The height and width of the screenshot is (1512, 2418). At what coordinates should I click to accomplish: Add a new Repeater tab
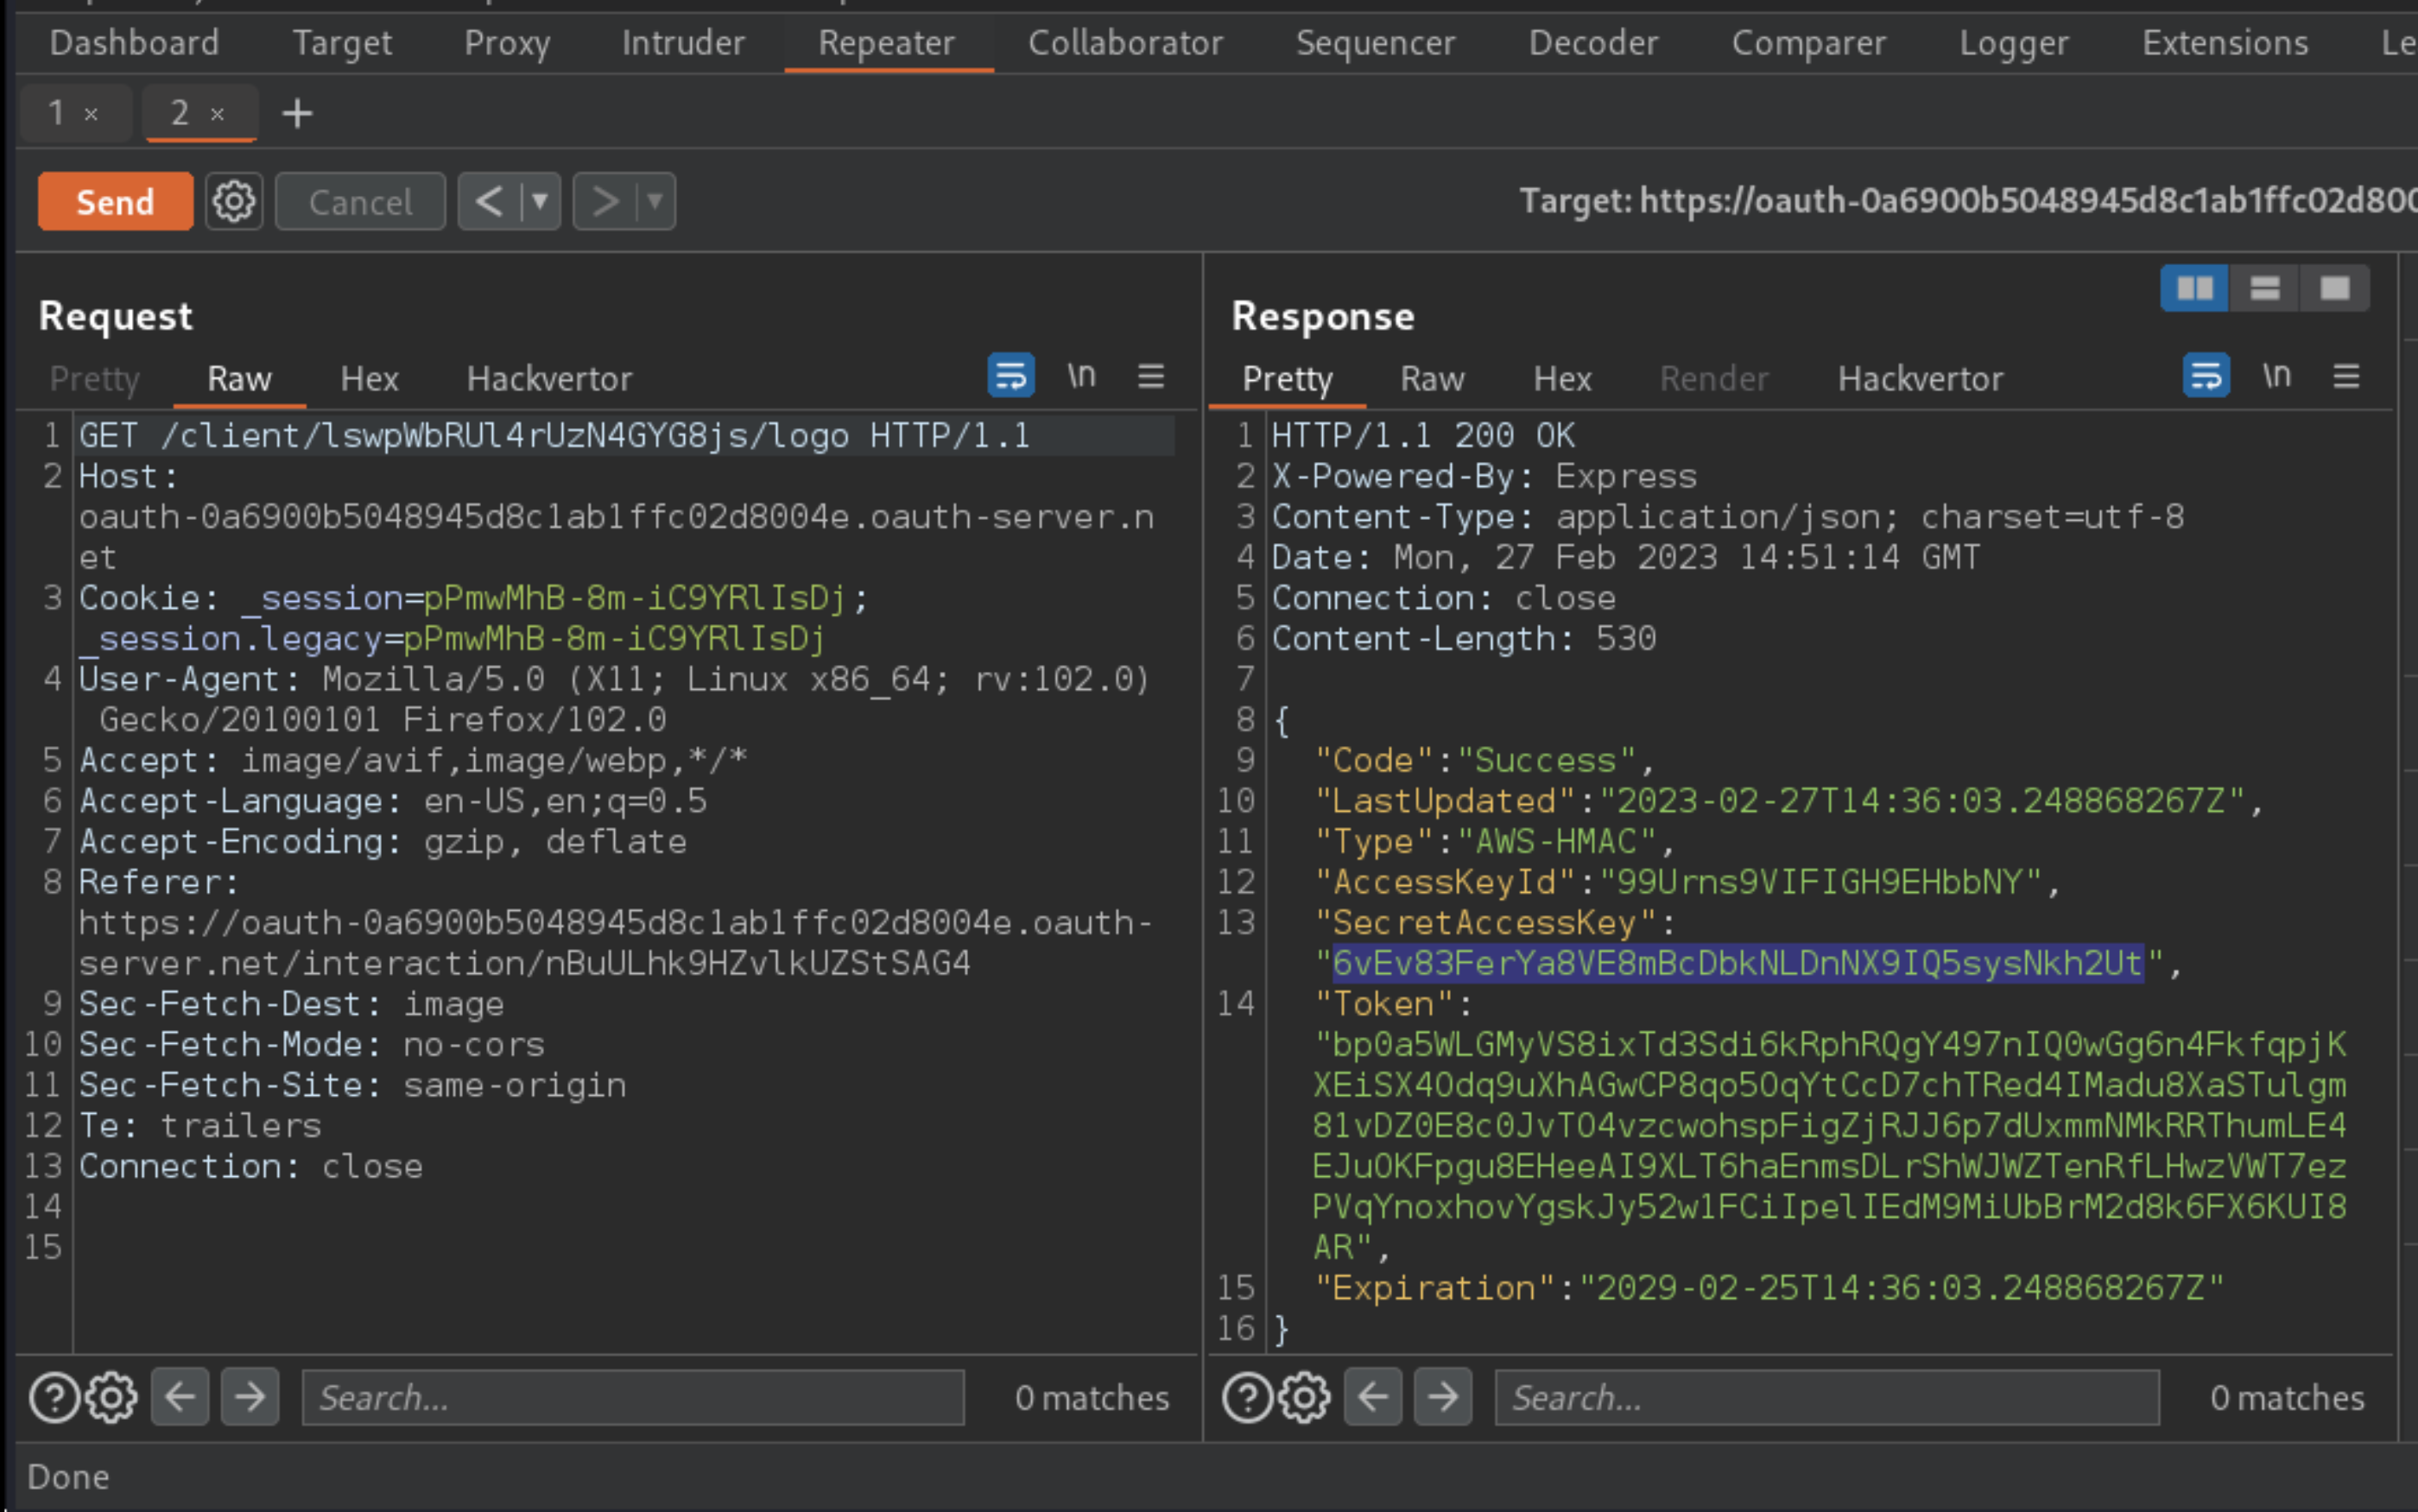(297, 113)
